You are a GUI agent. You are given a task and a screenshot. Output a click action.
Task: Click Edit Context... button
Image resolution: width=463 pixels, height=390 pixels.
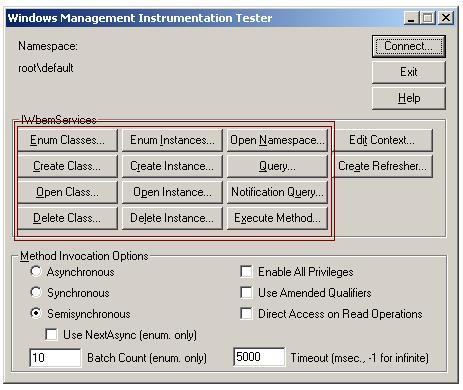[x=382, y=140]
